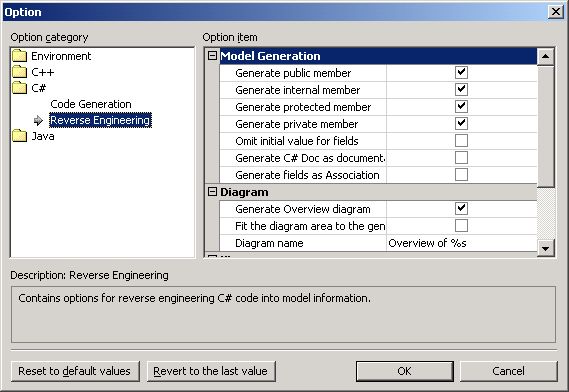The width and height of the screenshot is (569, 392).
Task: Open the Code Generation options
Action: pos(91,104)
